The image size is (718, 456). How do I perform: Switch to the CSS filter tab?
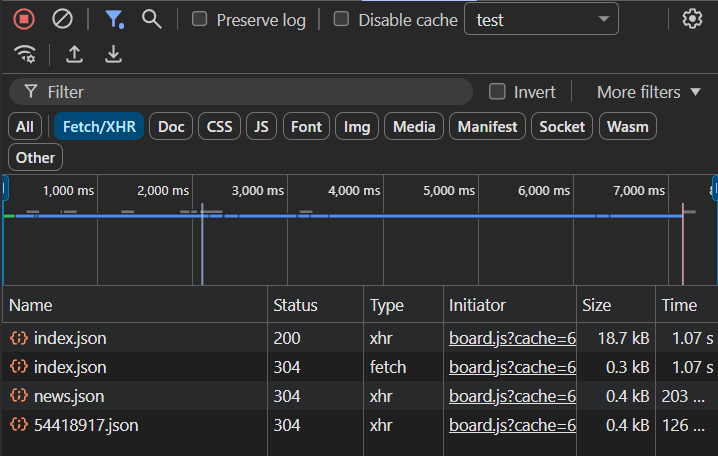(x=219, y=127)
